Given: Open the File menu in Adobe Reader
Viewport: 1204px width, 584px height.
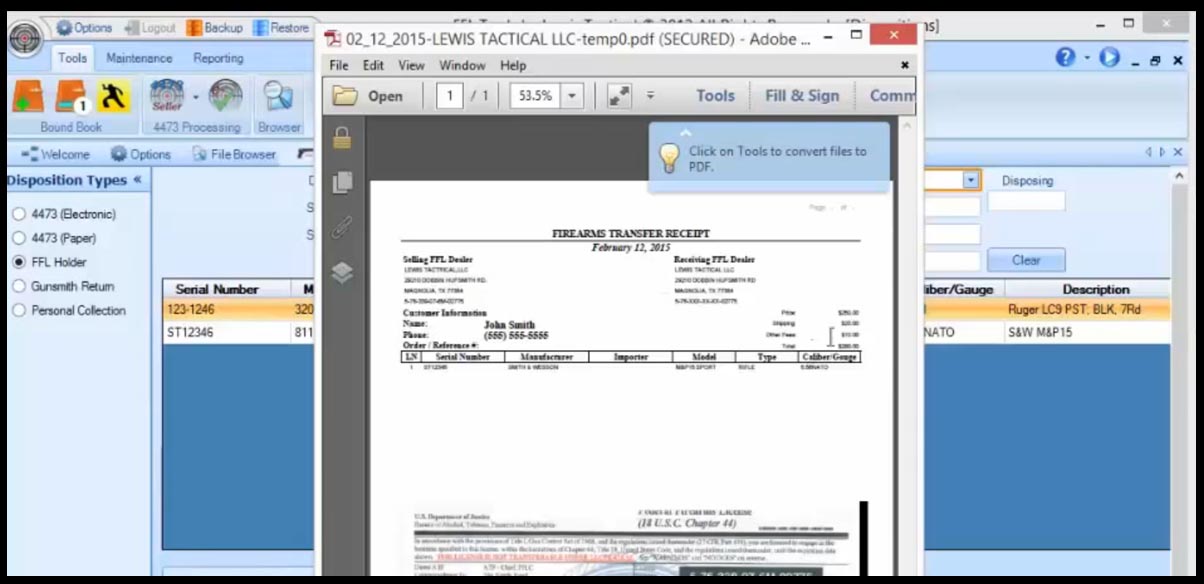Looking at the screenshot, I should pyautogui.click(x=339, y=65).
